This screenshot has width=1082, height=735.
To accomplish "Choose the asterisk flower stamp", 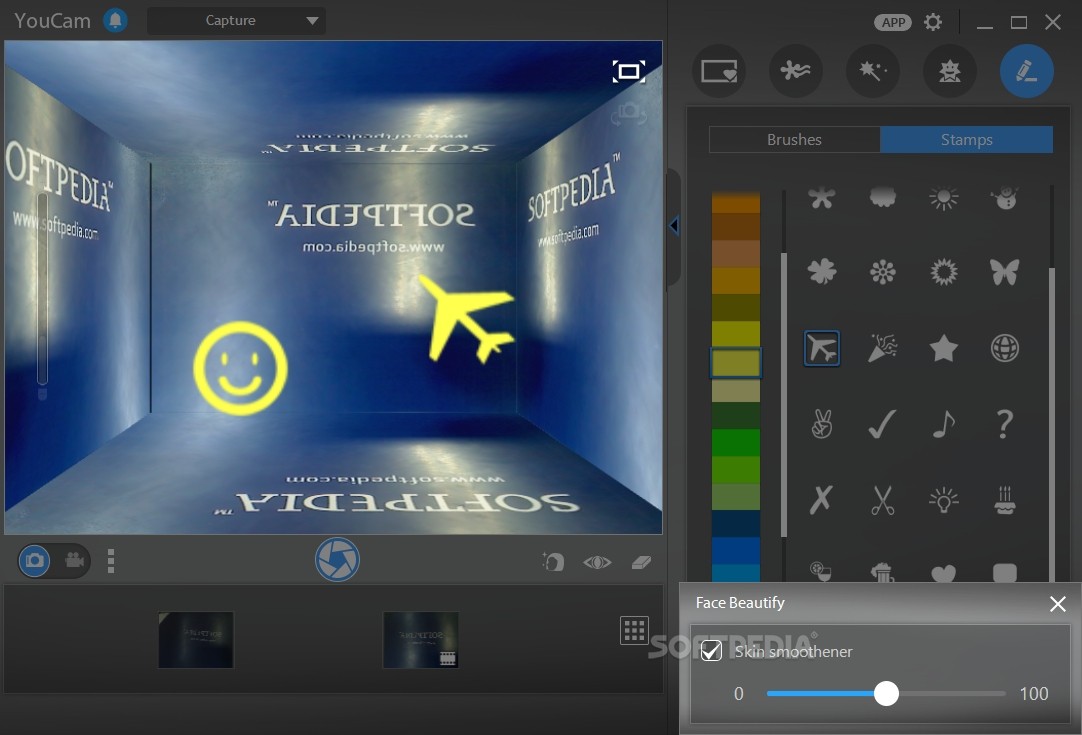I will tap(822, 198).
